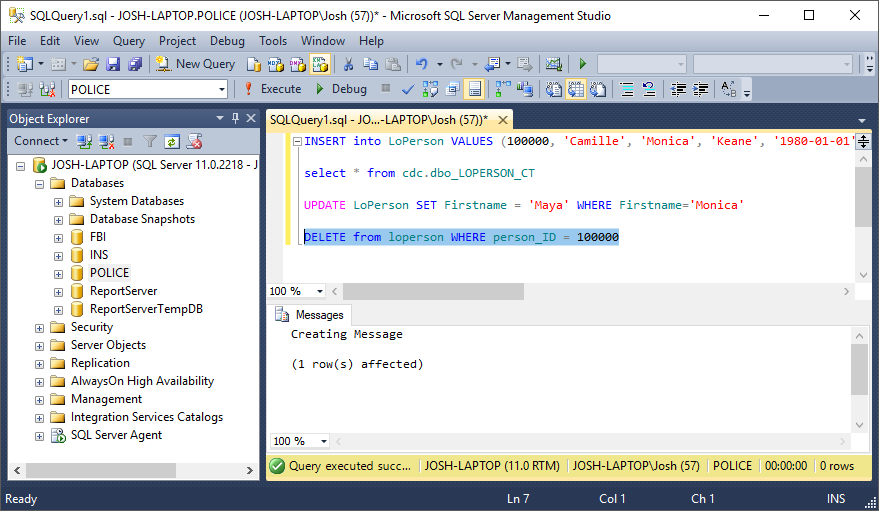Click the Connect Object Explorer icon
This screenshot has width=879, height=511.
click(85, 141)
